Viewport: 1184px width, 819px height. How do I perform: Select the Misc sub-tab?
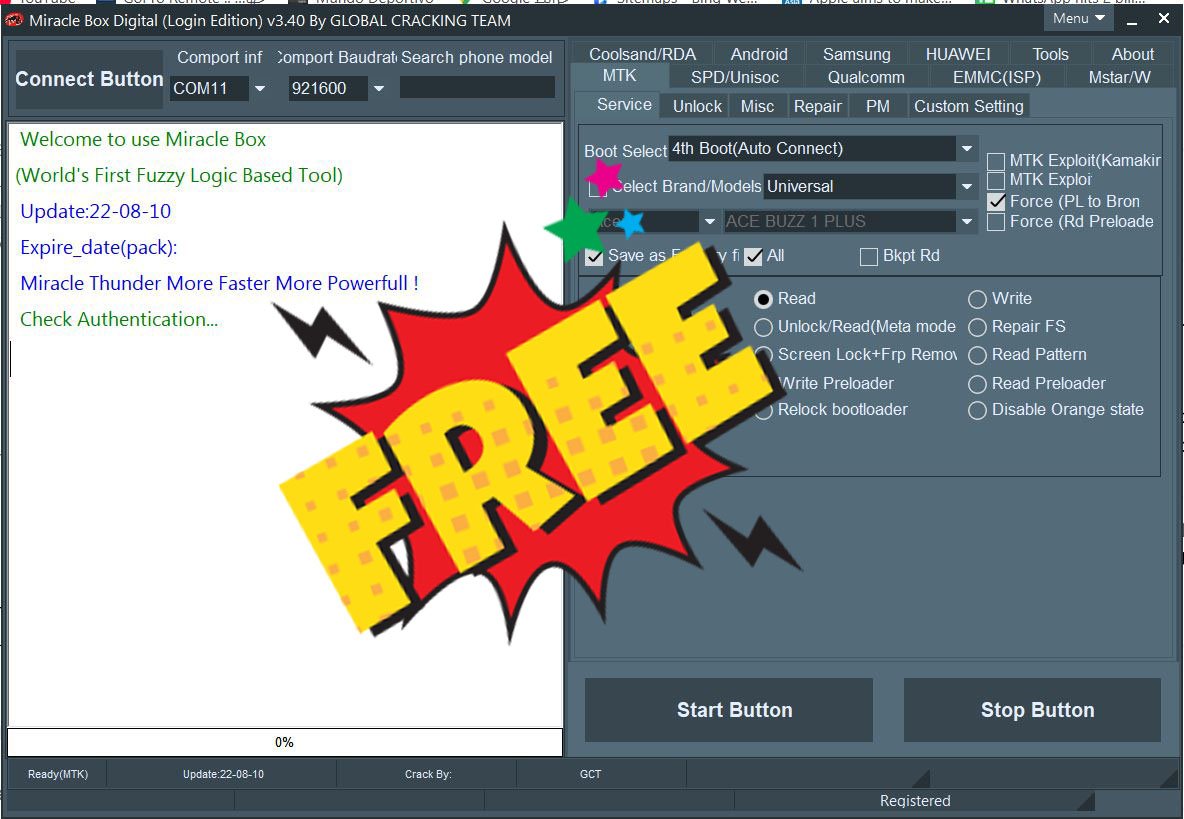[757, 106]
